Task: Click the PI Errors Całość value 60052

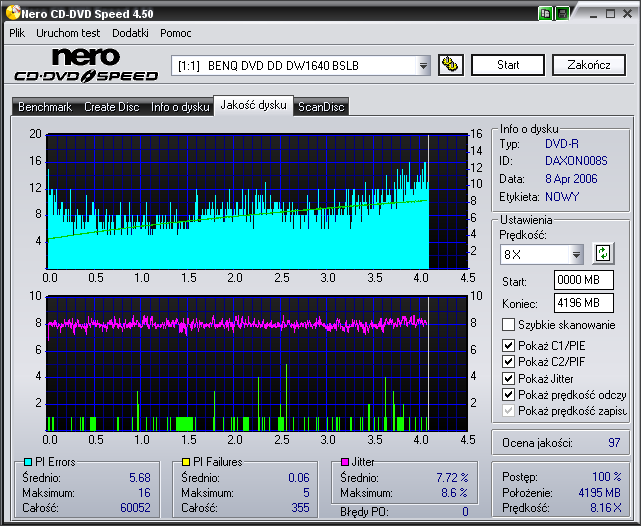Action: (135, 508)
